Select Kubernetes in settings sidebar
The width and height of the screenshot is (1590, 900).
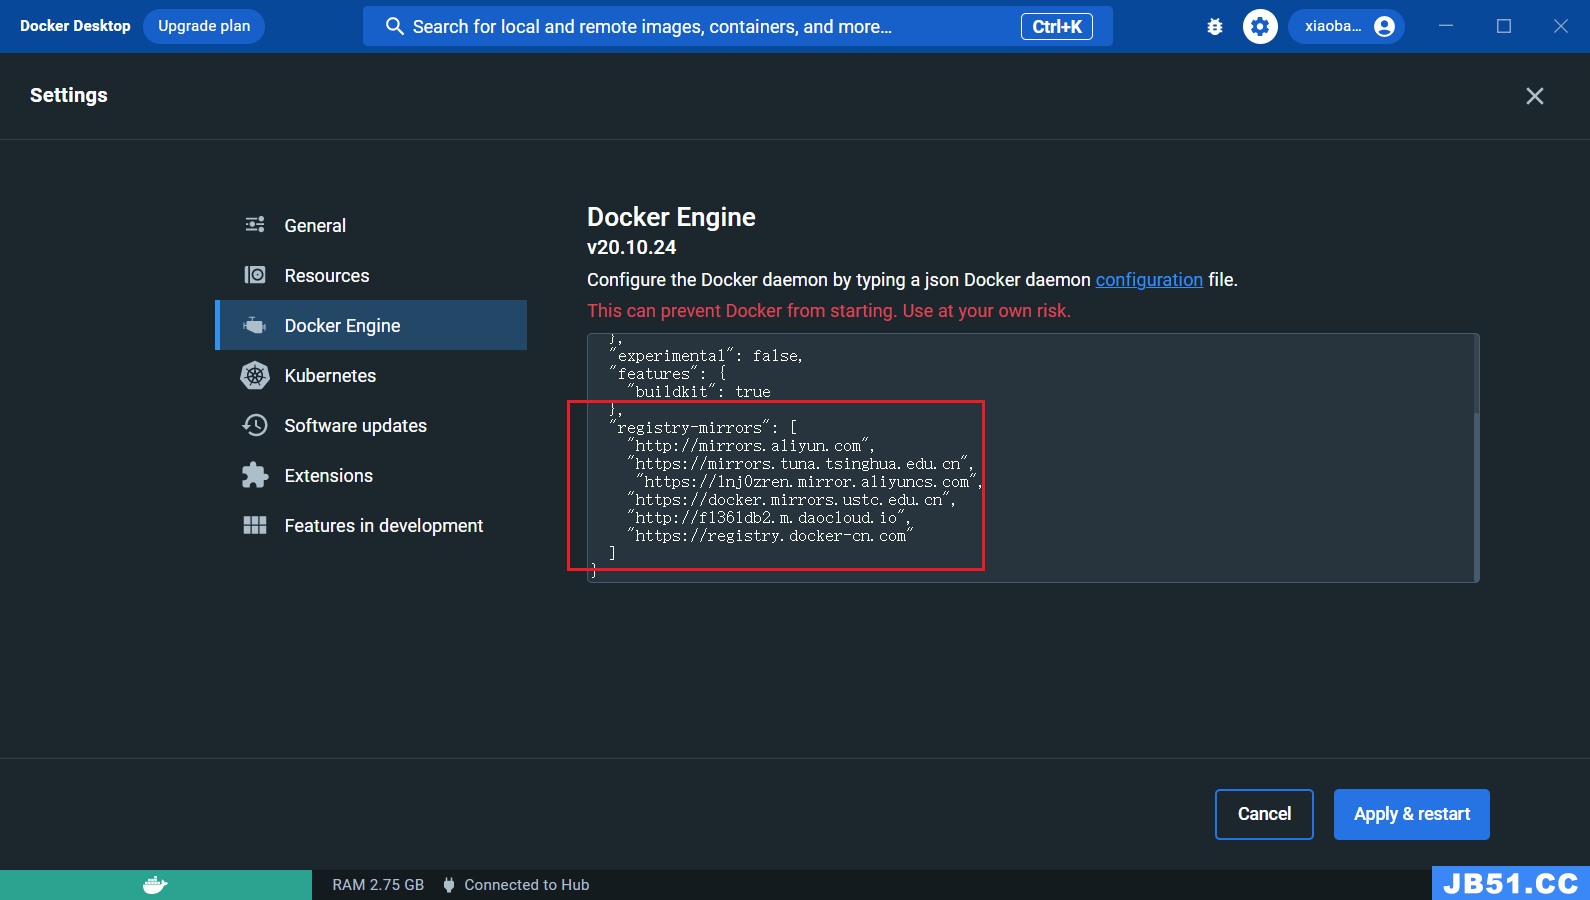click(x=371, y=375)
